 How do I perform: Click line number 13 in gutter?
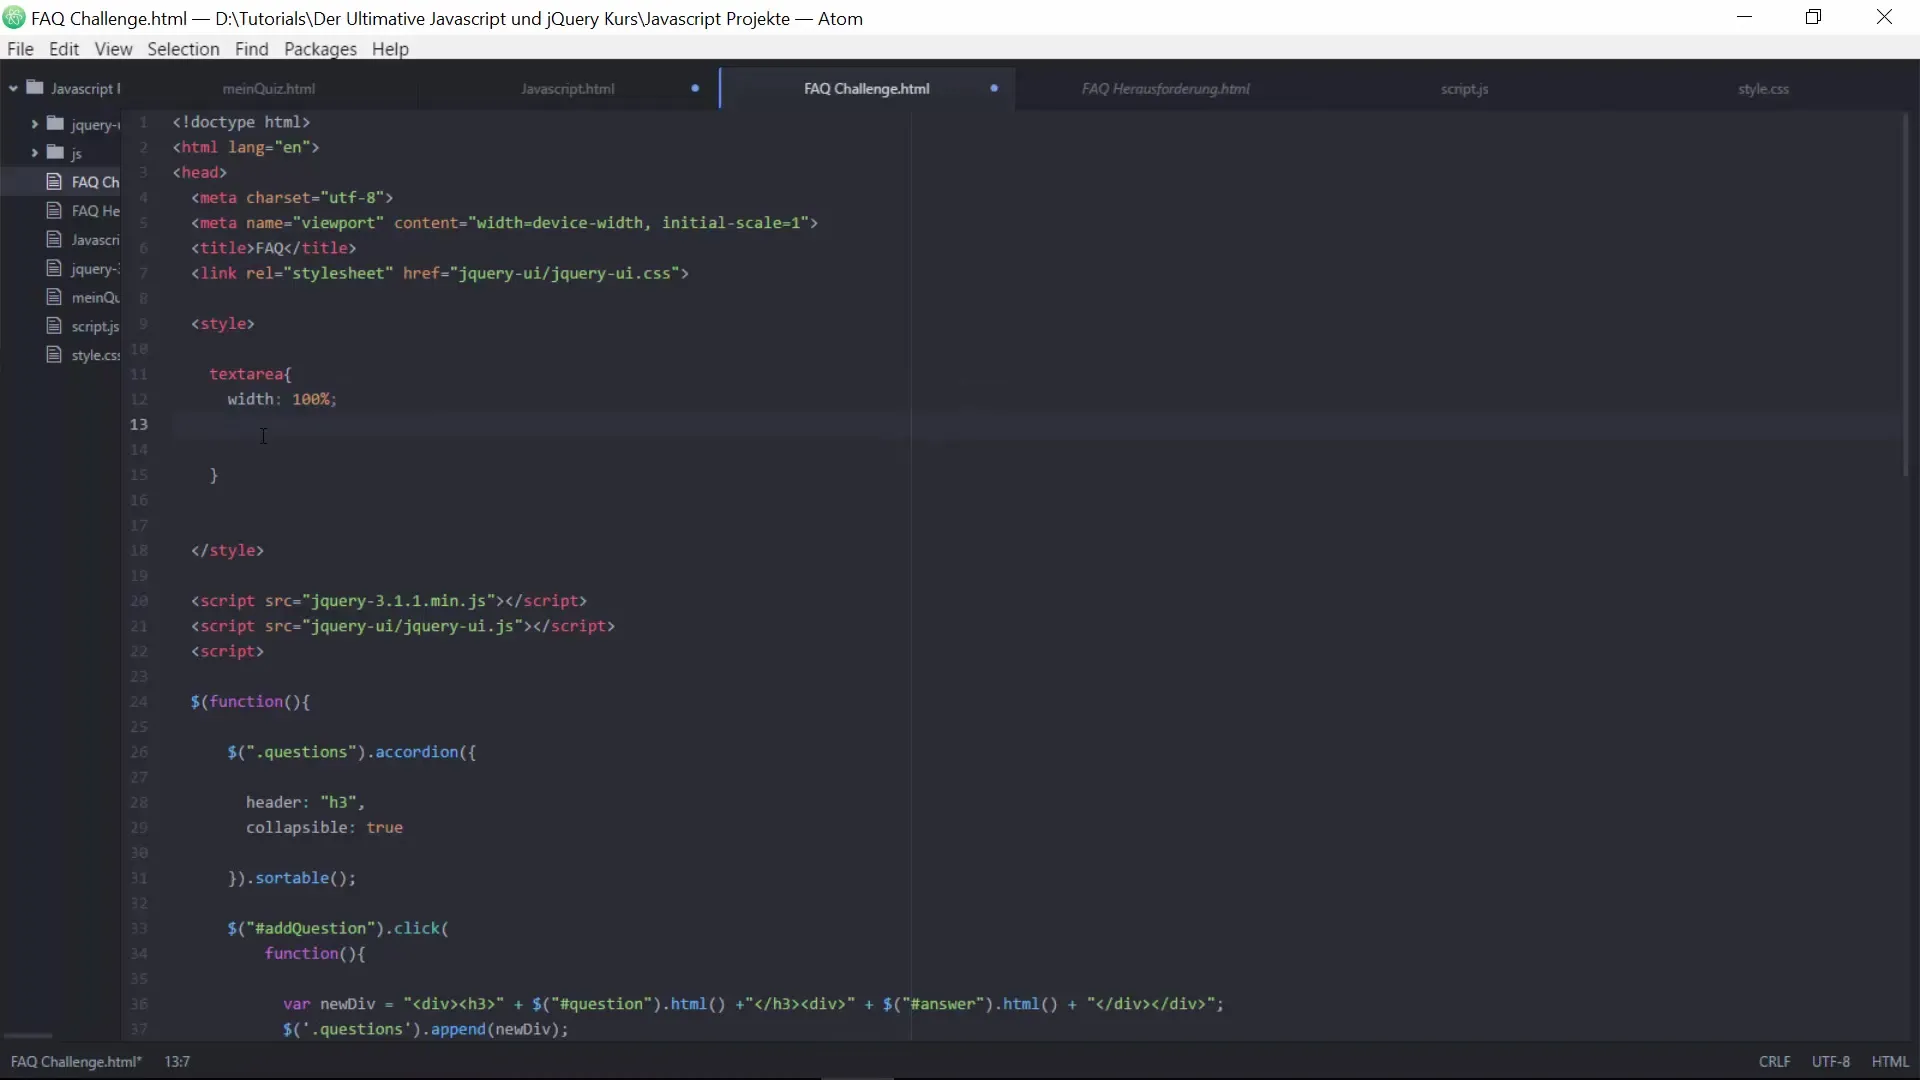pos(139,425)
